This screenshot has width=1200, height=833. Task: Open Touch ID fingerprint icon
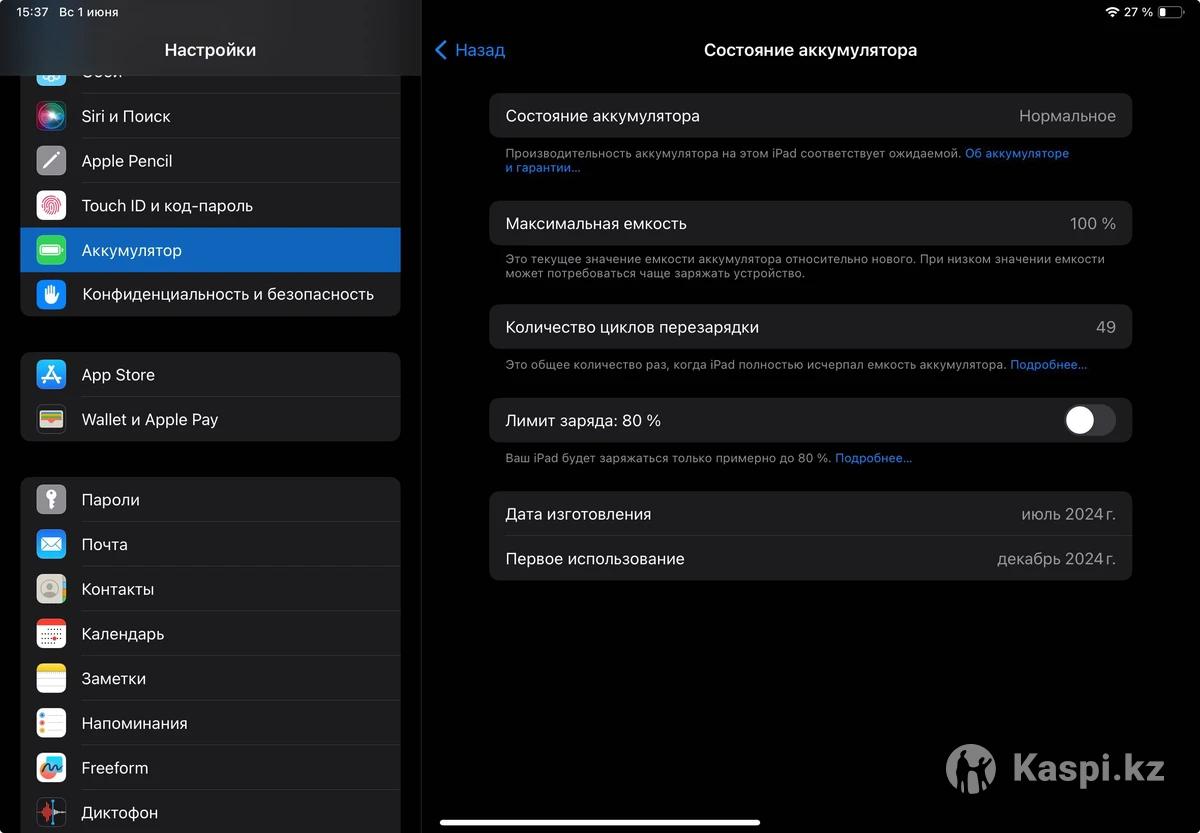pos(51,206)
